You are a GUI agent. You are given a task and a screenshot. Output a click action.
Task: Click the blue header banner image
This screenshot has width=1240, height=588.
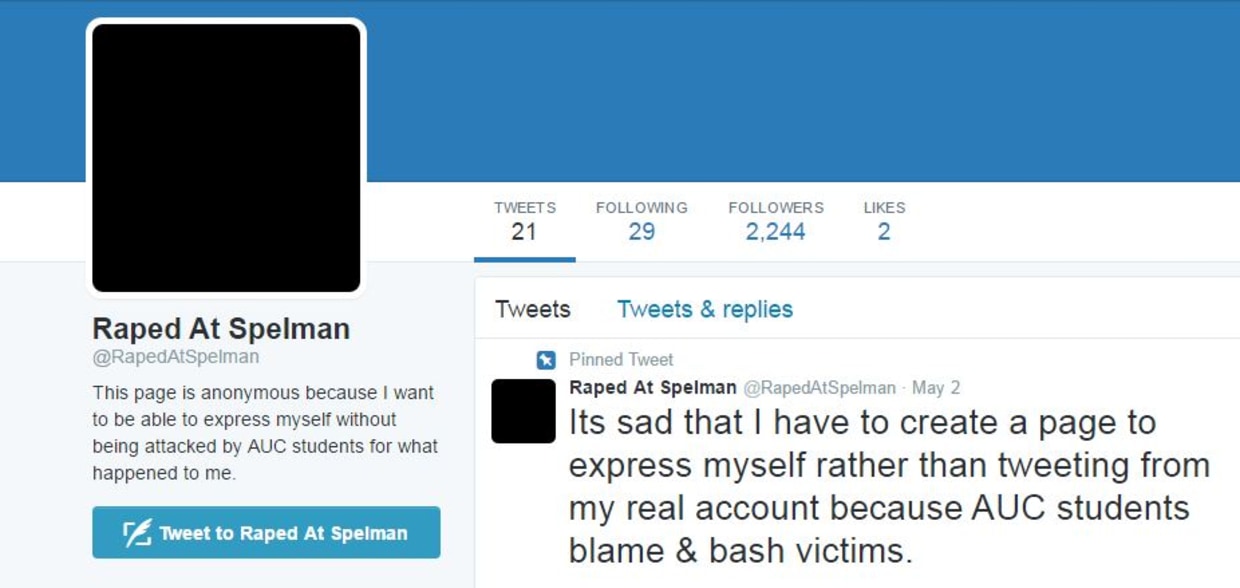[800, 91]
